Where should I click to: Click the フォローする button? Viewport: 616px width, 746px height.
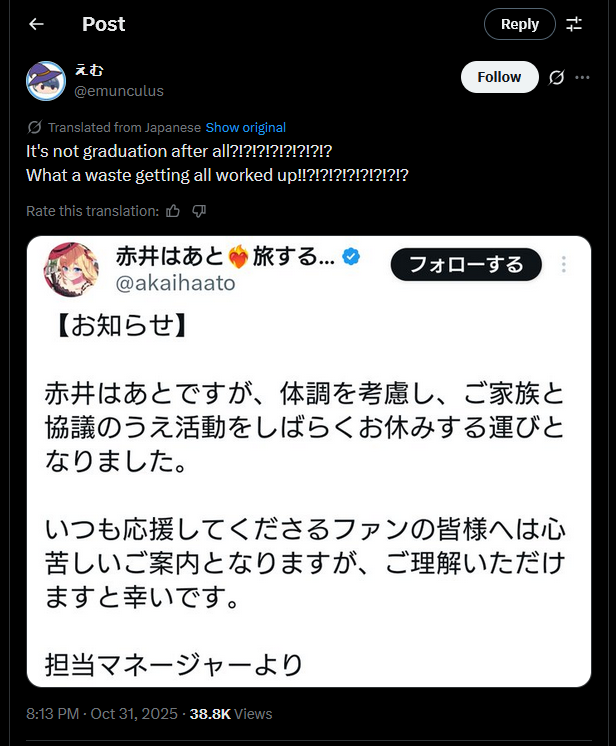tap(466, 264)
